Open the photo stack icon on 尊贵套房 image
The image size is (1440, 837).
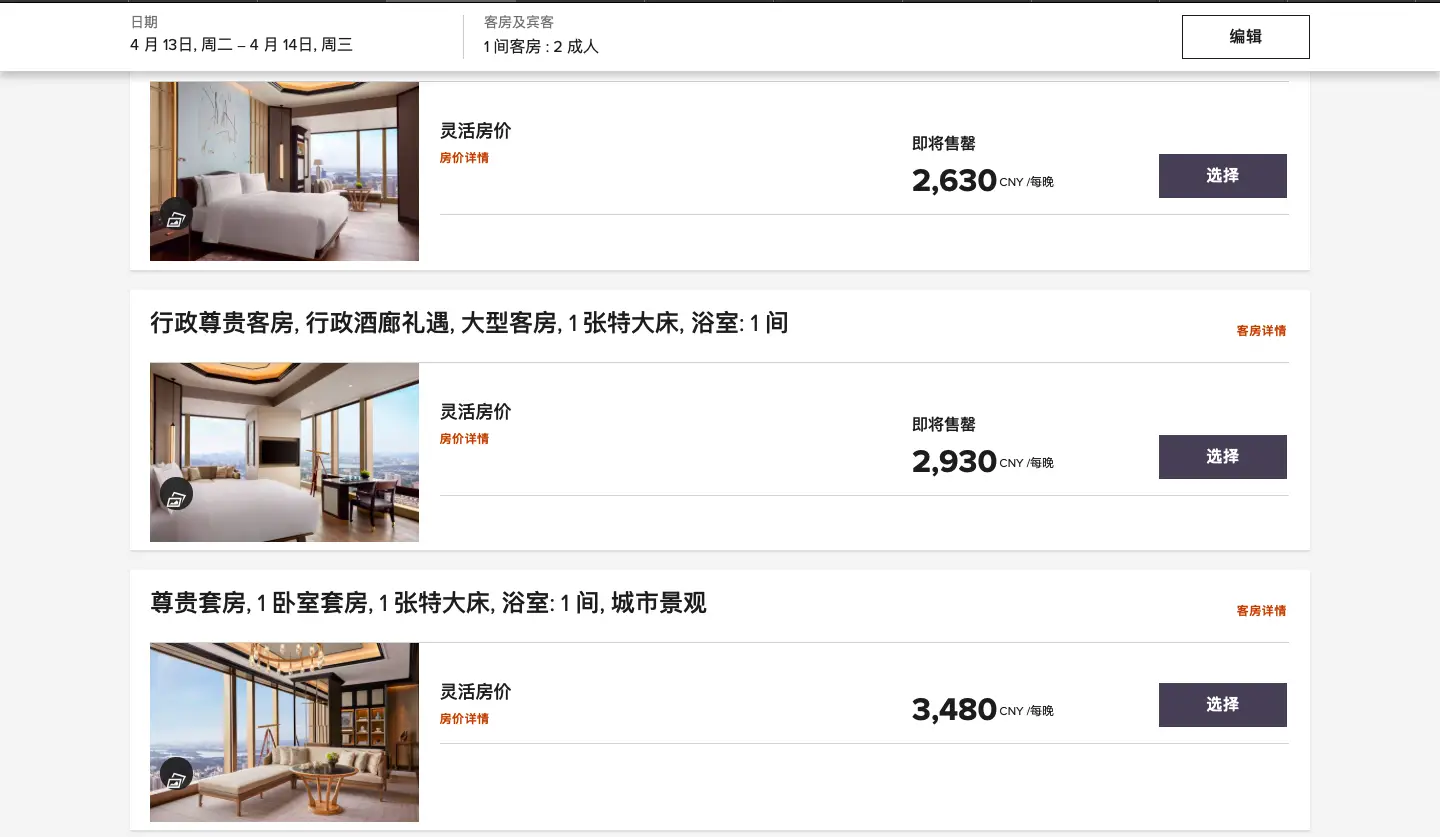pos(177,774)
